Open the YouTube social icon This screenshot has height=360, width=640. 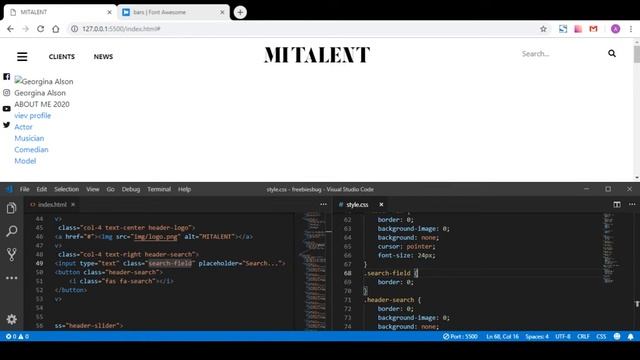[x=7, y=109]
